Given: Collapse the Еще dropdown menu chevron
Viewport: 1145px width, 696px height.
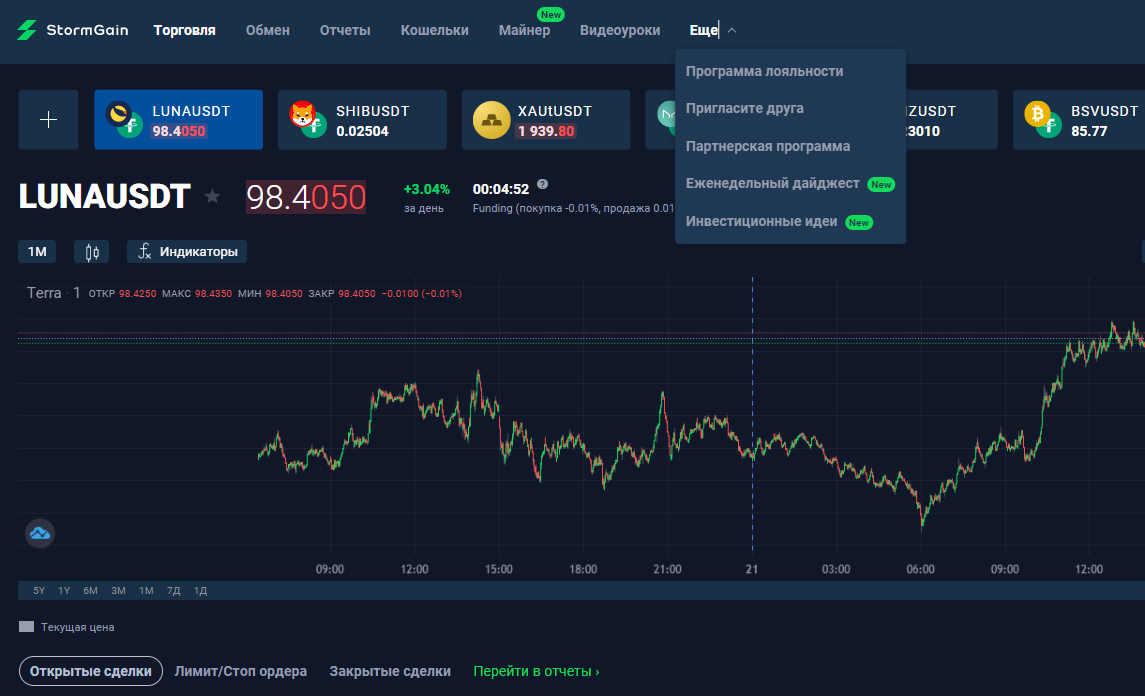Looking at the screenshot, I should (x=732, y=31).
